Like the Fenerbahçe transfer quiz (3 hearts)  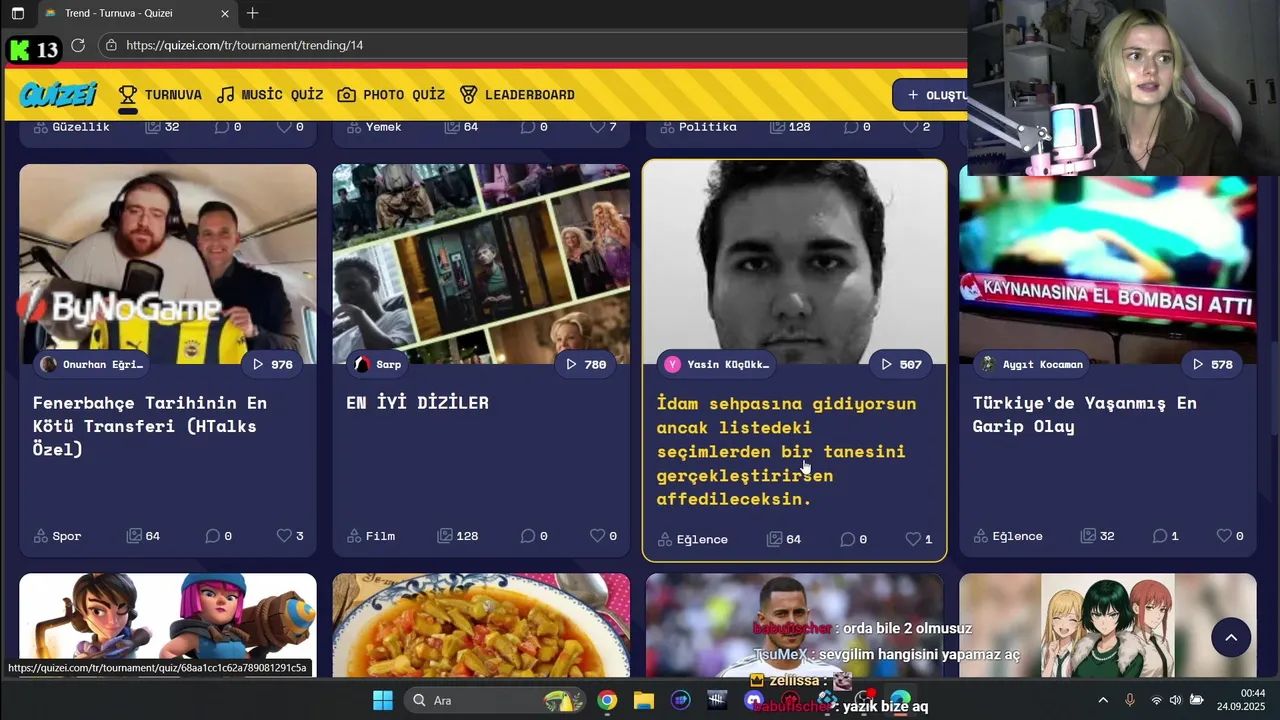pyautogui.click(x=290, y=536)
